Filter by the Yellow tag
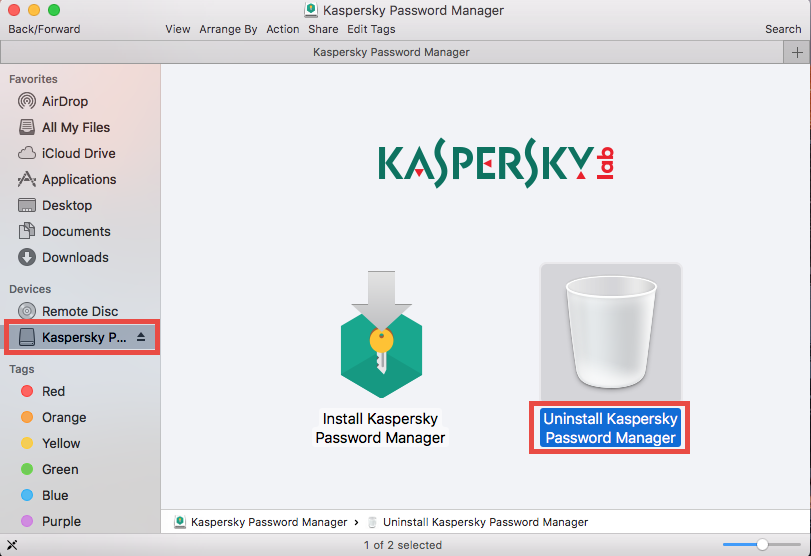 point(61,443)
